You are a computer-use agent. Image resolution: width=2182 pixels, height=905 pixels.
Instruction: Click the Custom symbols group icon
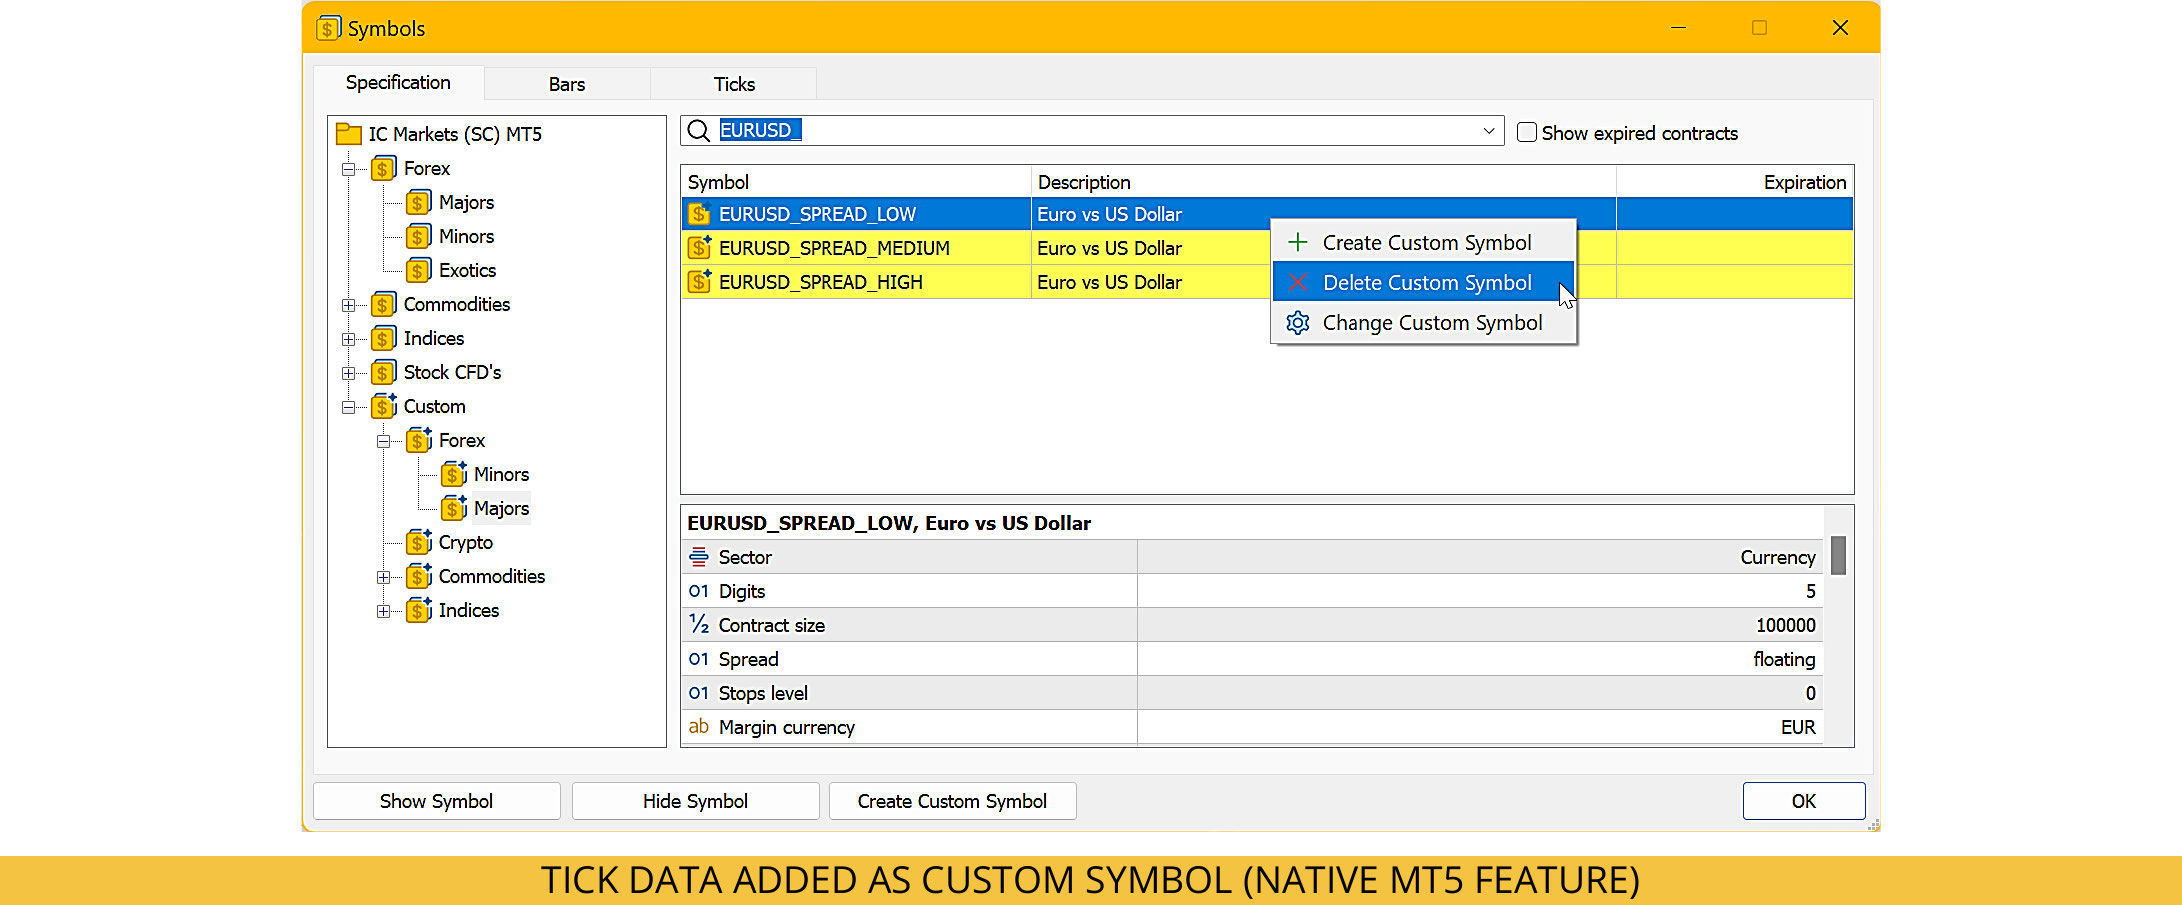coord(384,406)
